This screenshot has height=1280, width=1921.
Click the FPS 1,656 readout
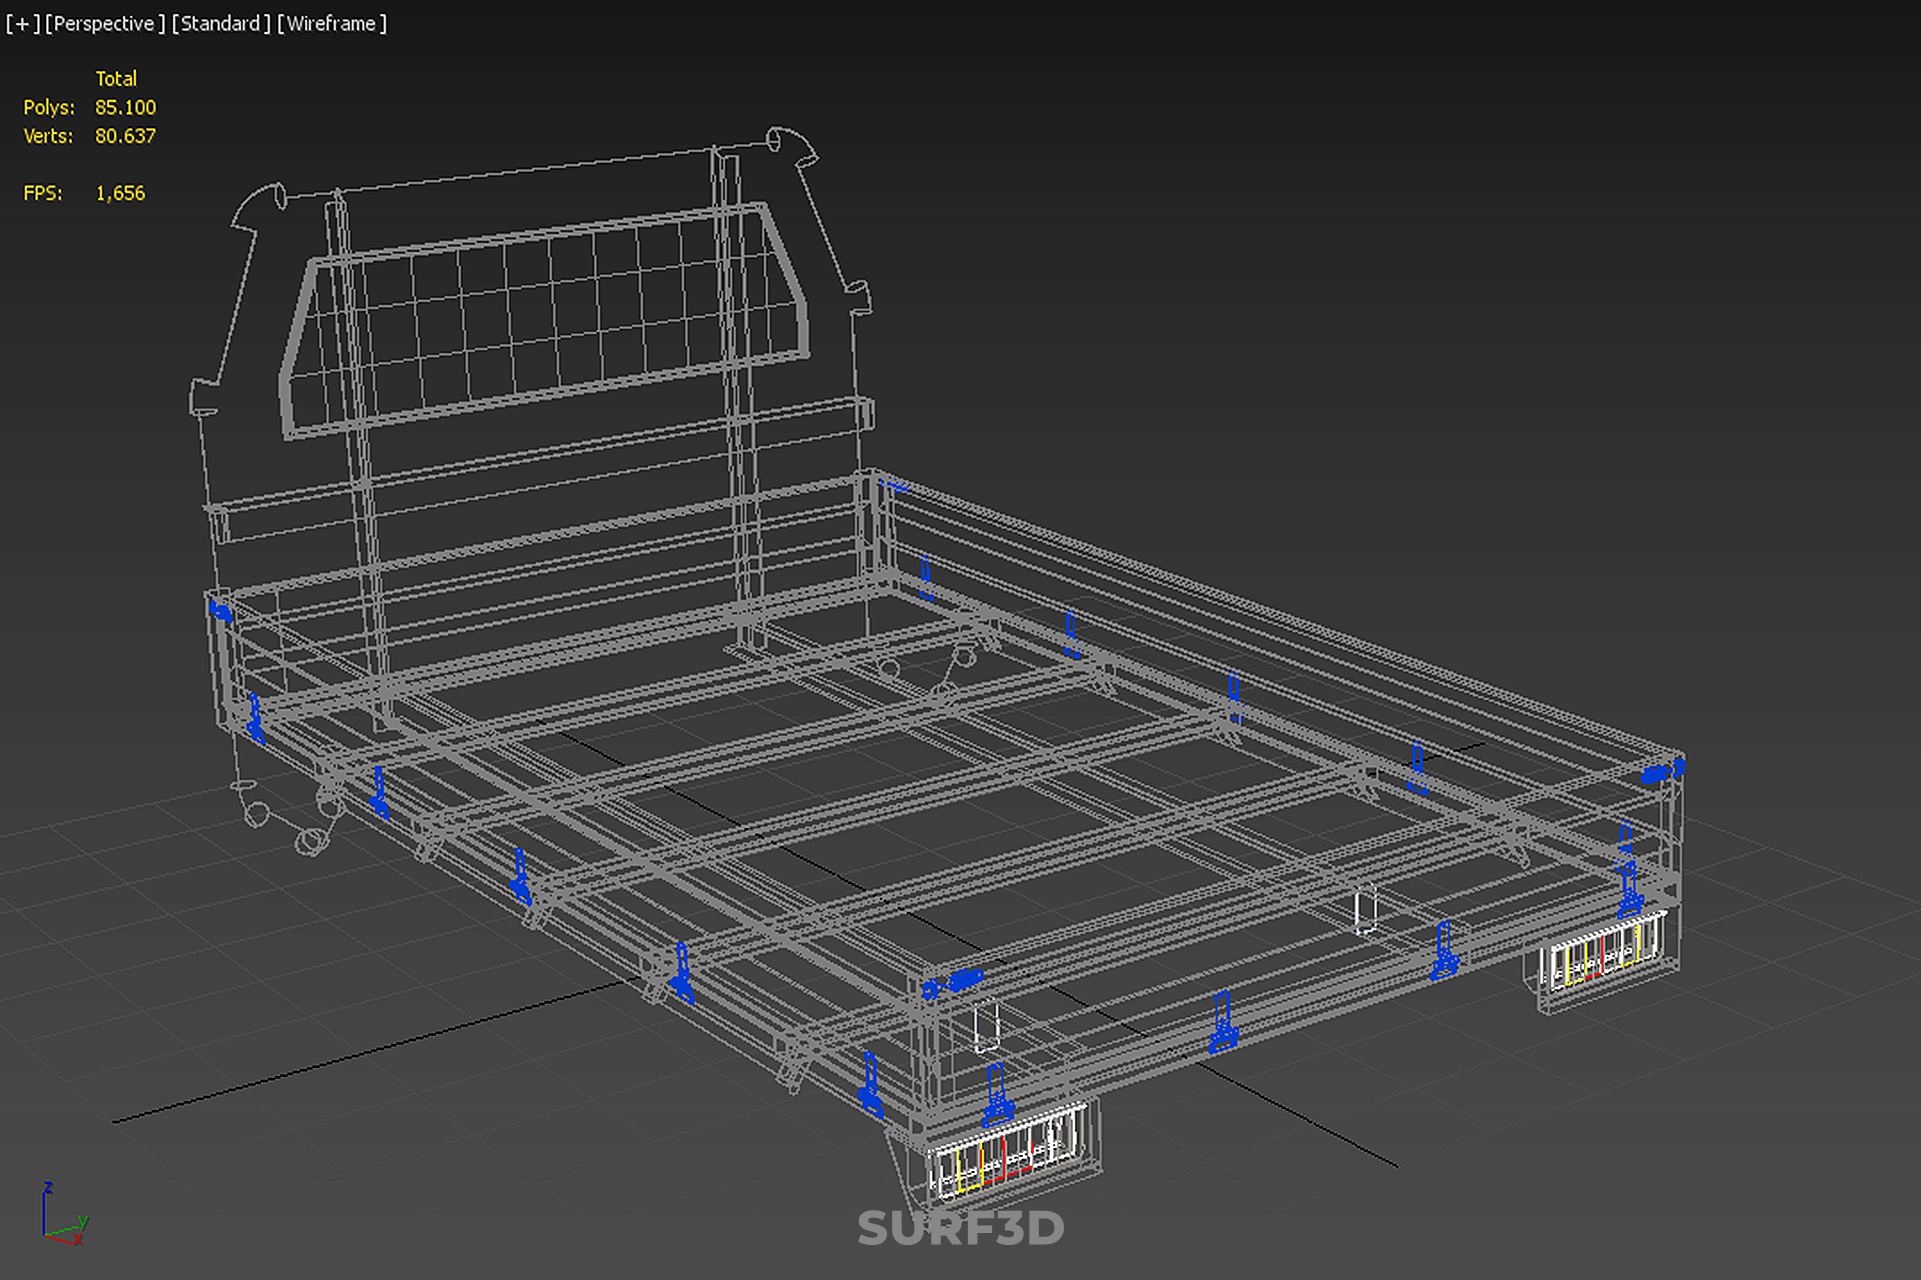(120, 193)
